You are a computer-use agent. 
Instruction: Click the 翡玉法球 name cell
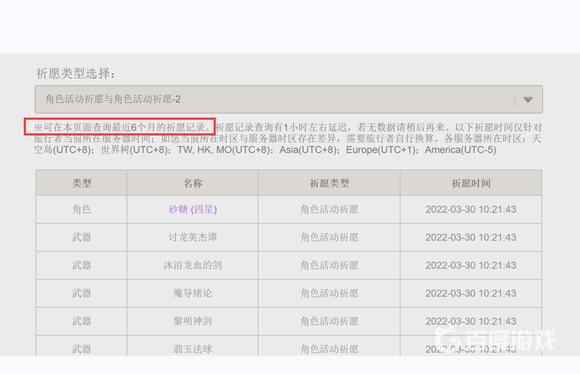[193, 346]
